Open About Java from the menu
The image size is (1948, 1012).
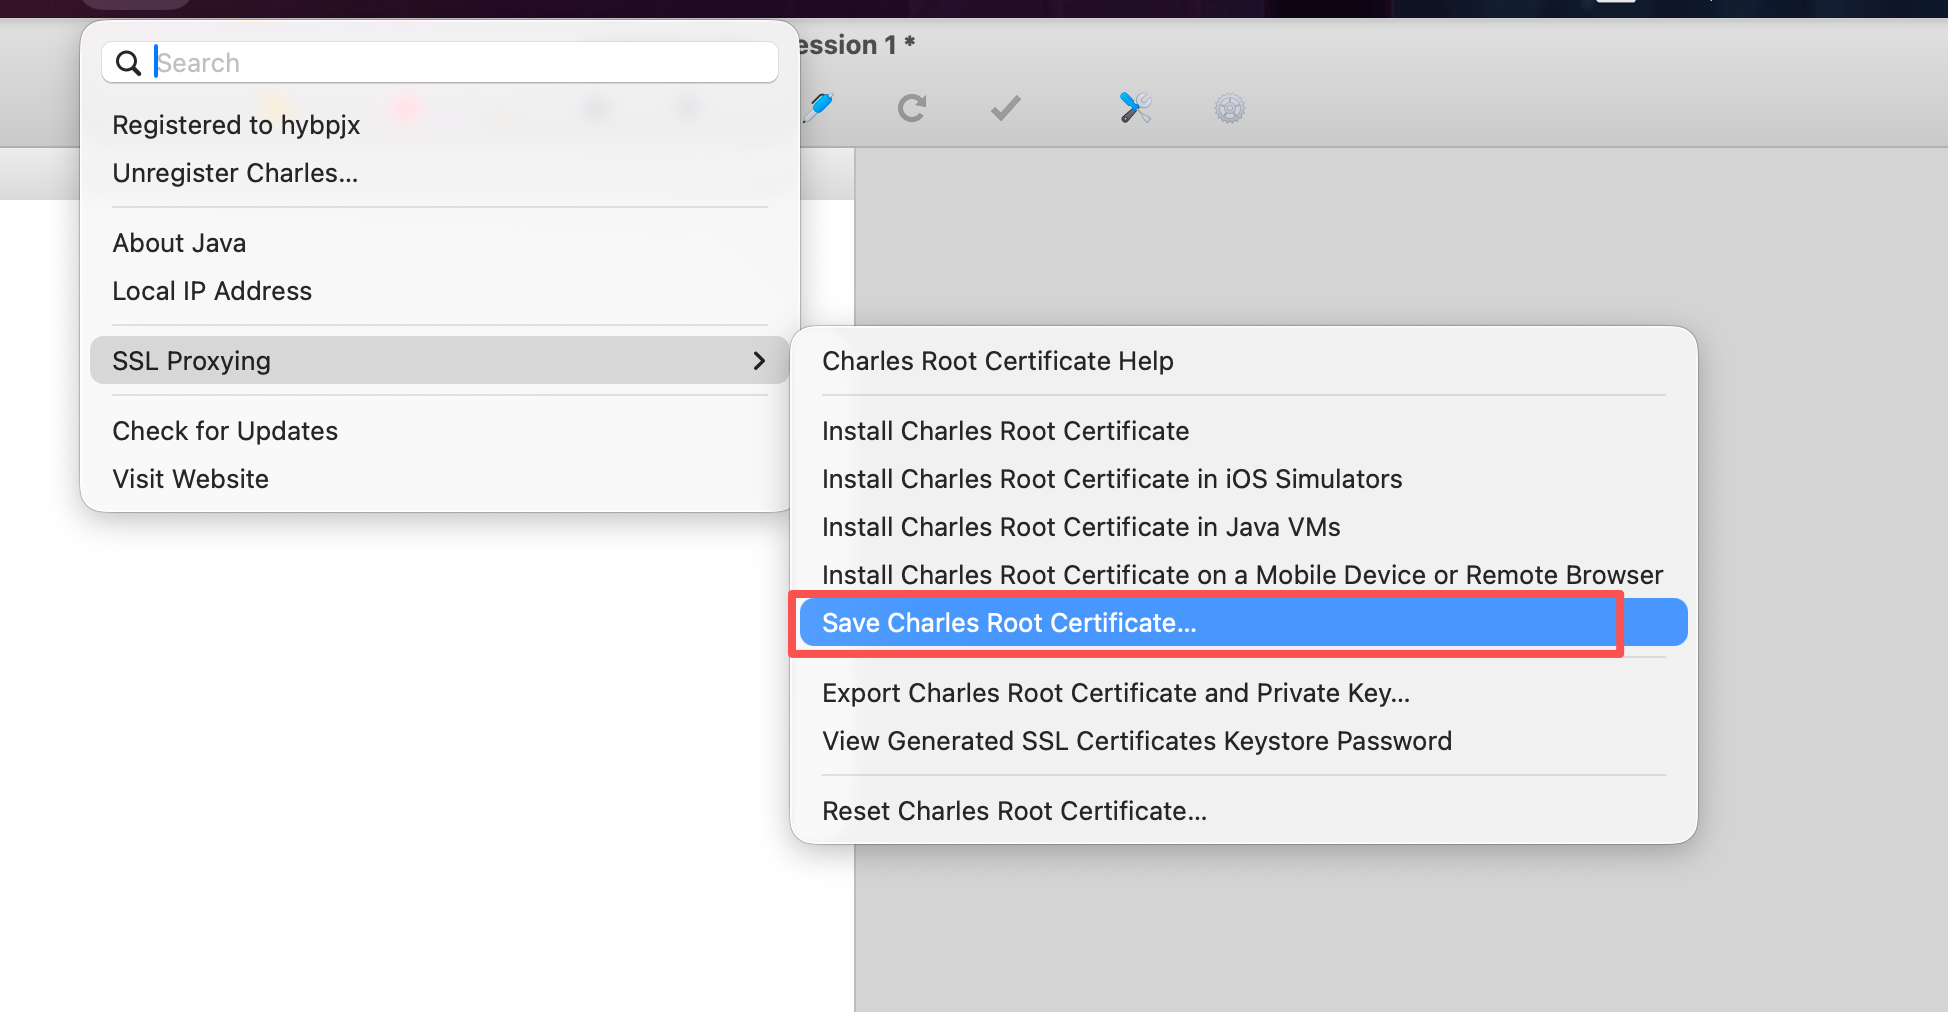tap(179, 244)
